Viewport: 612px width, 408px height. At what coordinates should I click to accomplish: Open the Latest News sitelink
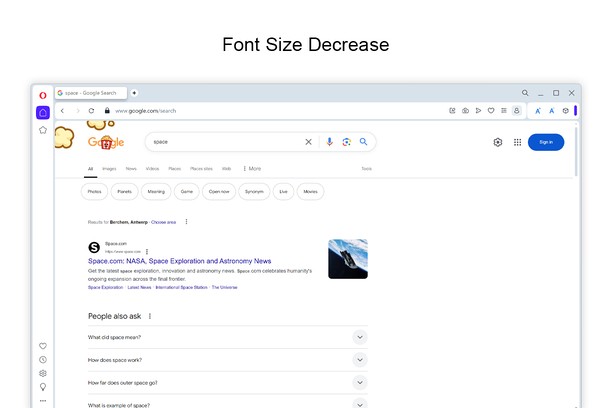(139, 287)
